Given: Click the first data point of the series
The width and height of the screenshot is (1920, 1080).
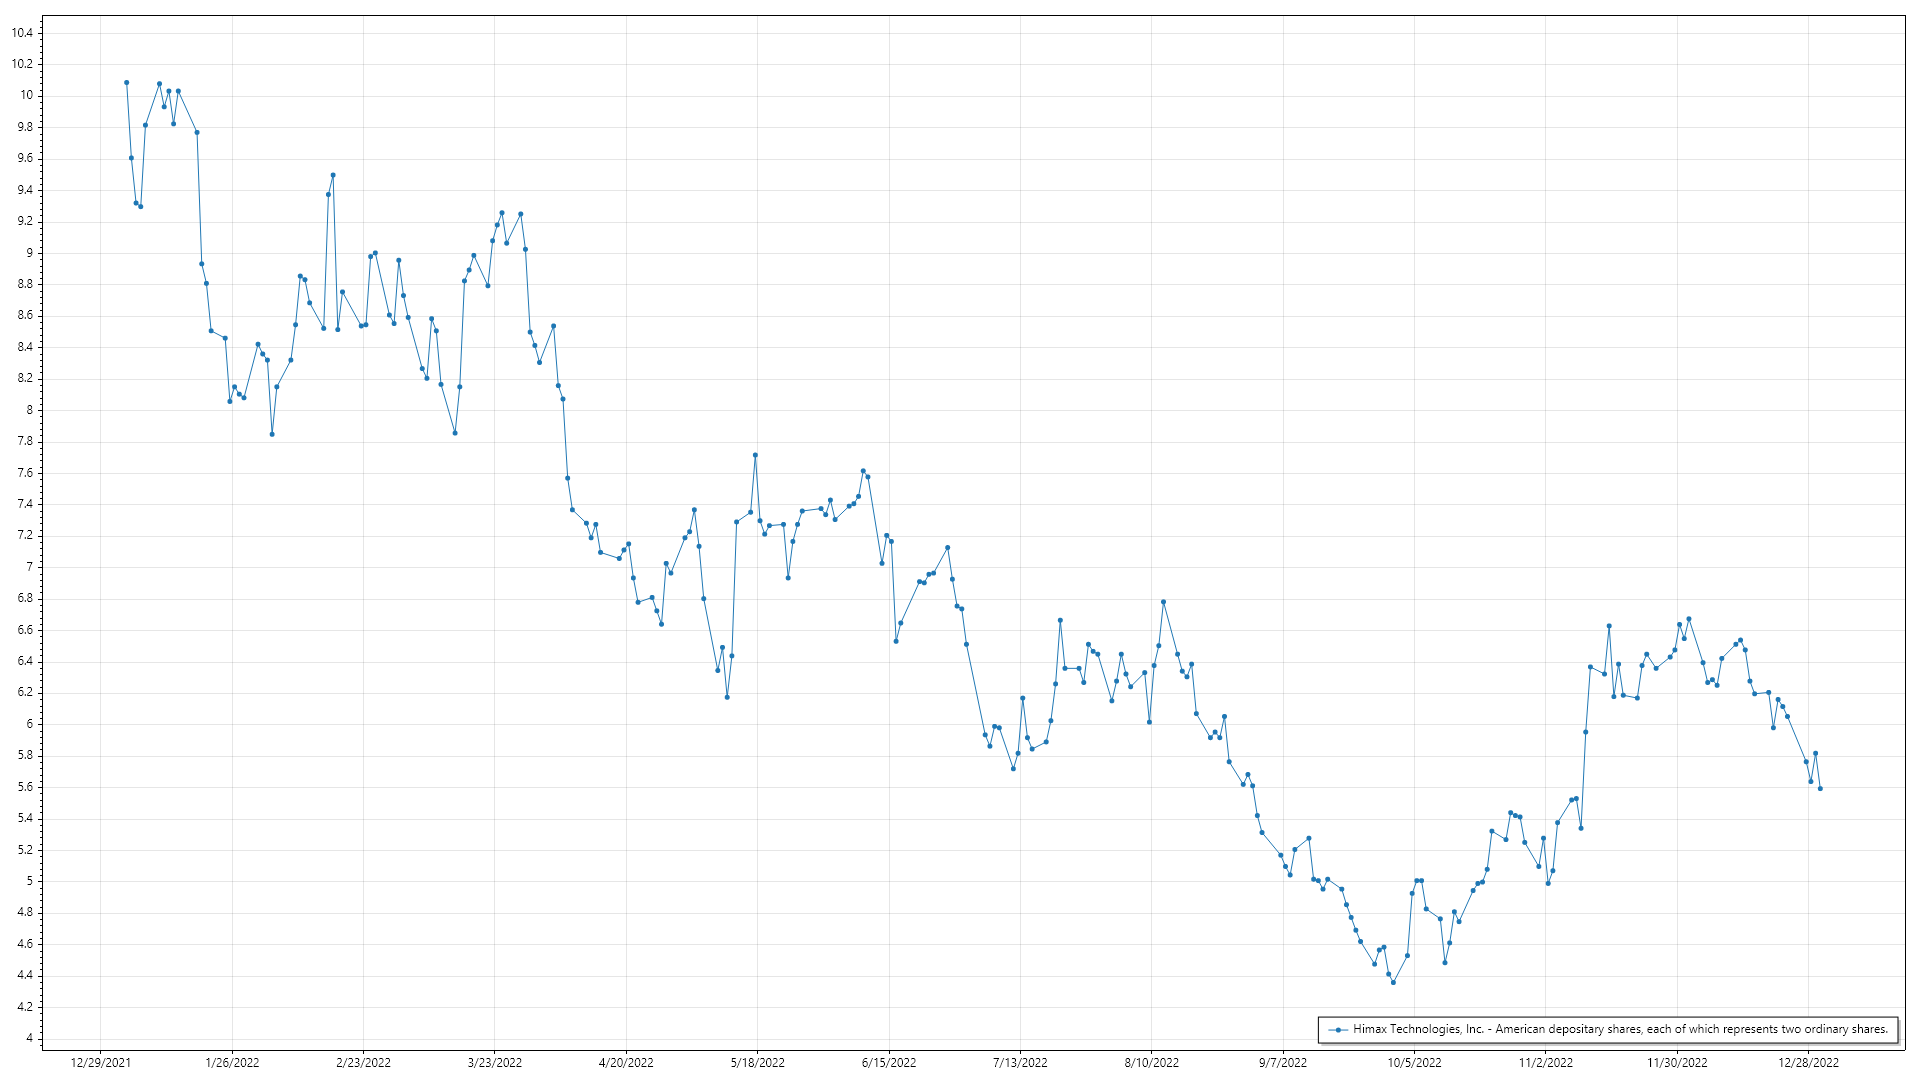Looking at the screenshot, I should click(126, 83).
